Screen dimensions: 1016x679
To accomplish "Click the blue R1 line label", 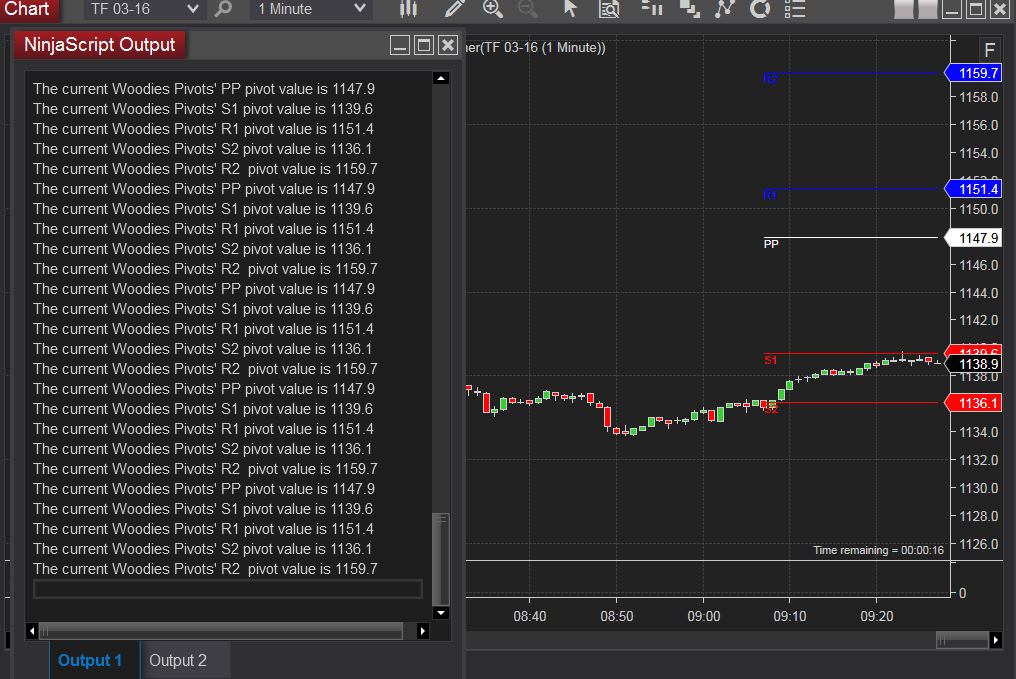I will pyautogui.click(x=770, y=195).
